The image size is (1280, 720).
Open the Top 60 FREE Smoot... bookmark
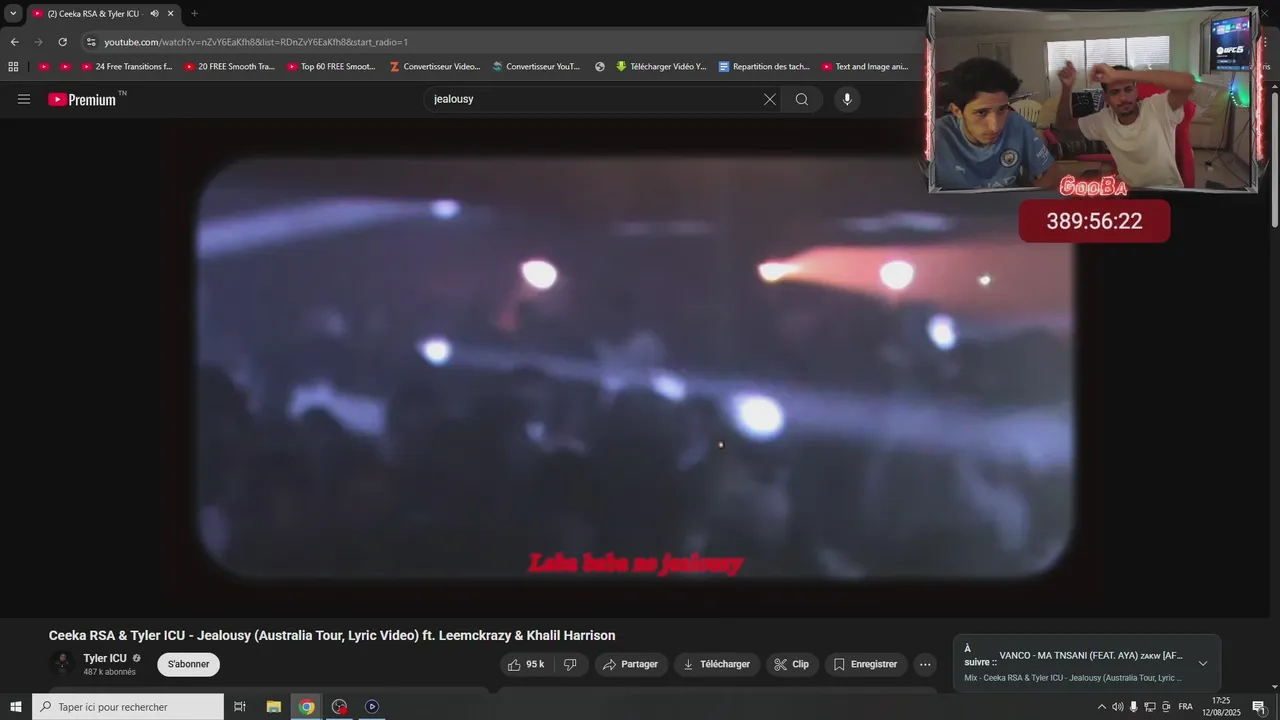coord(332,67)
